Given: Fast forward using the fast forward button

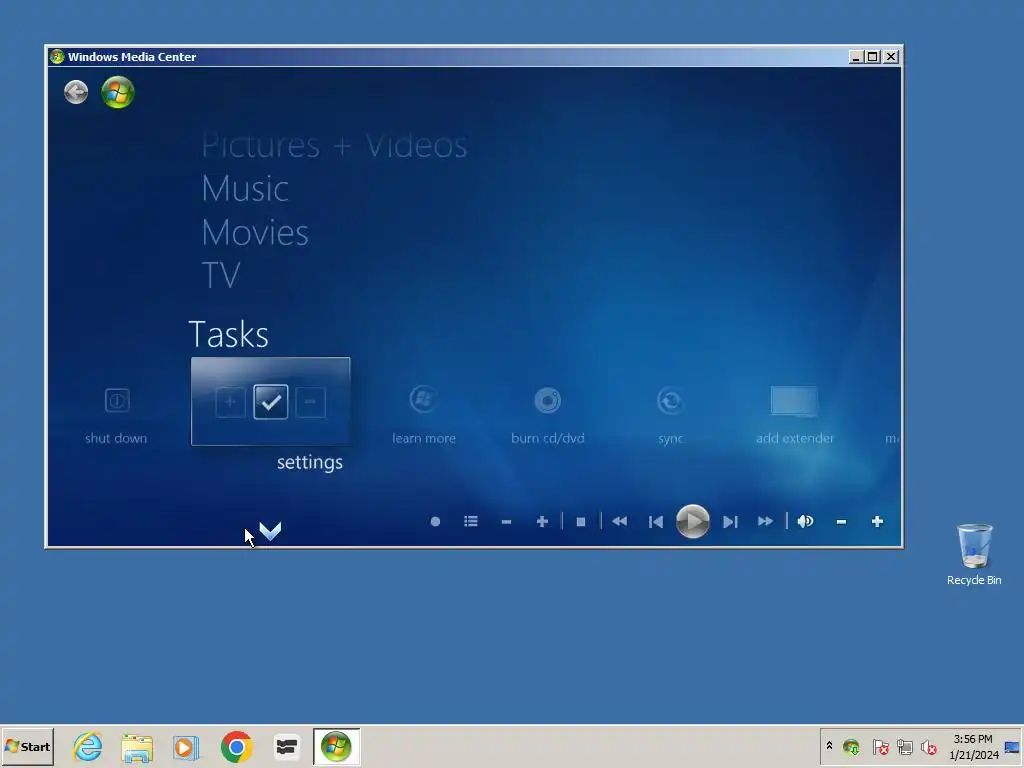Looking at the screenshot, I should click(x=765, y=522).
